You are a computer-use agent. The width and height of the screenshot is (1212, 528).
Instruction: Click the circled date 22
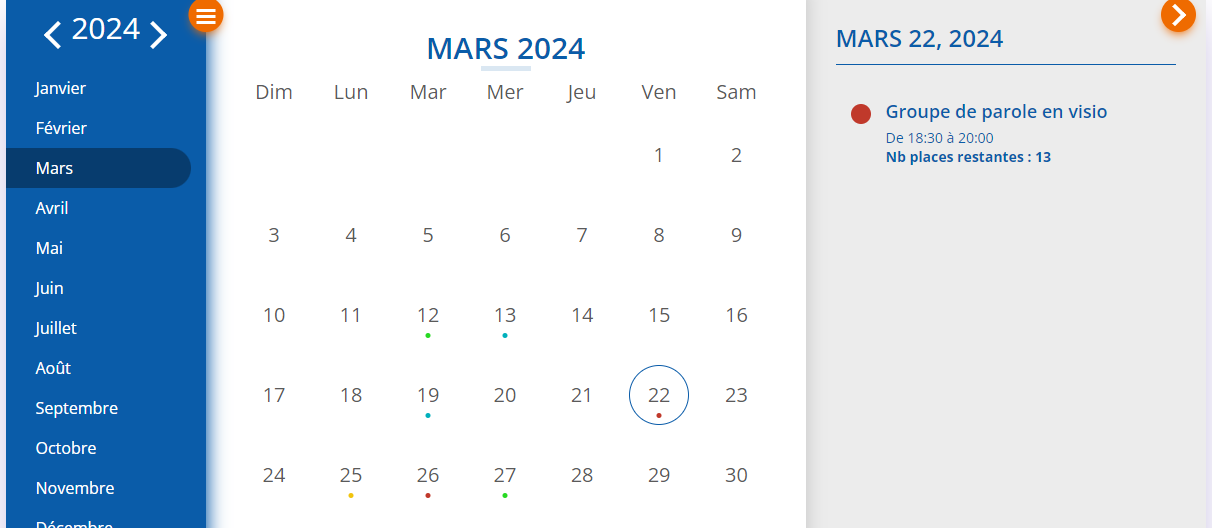659,395
